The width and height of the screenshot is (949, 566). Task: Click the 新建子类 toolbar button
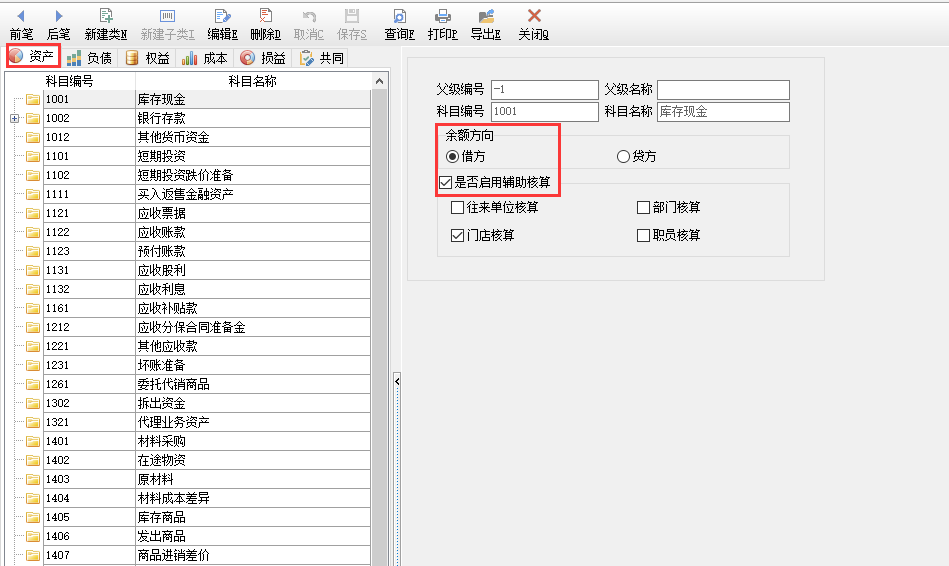168,25
